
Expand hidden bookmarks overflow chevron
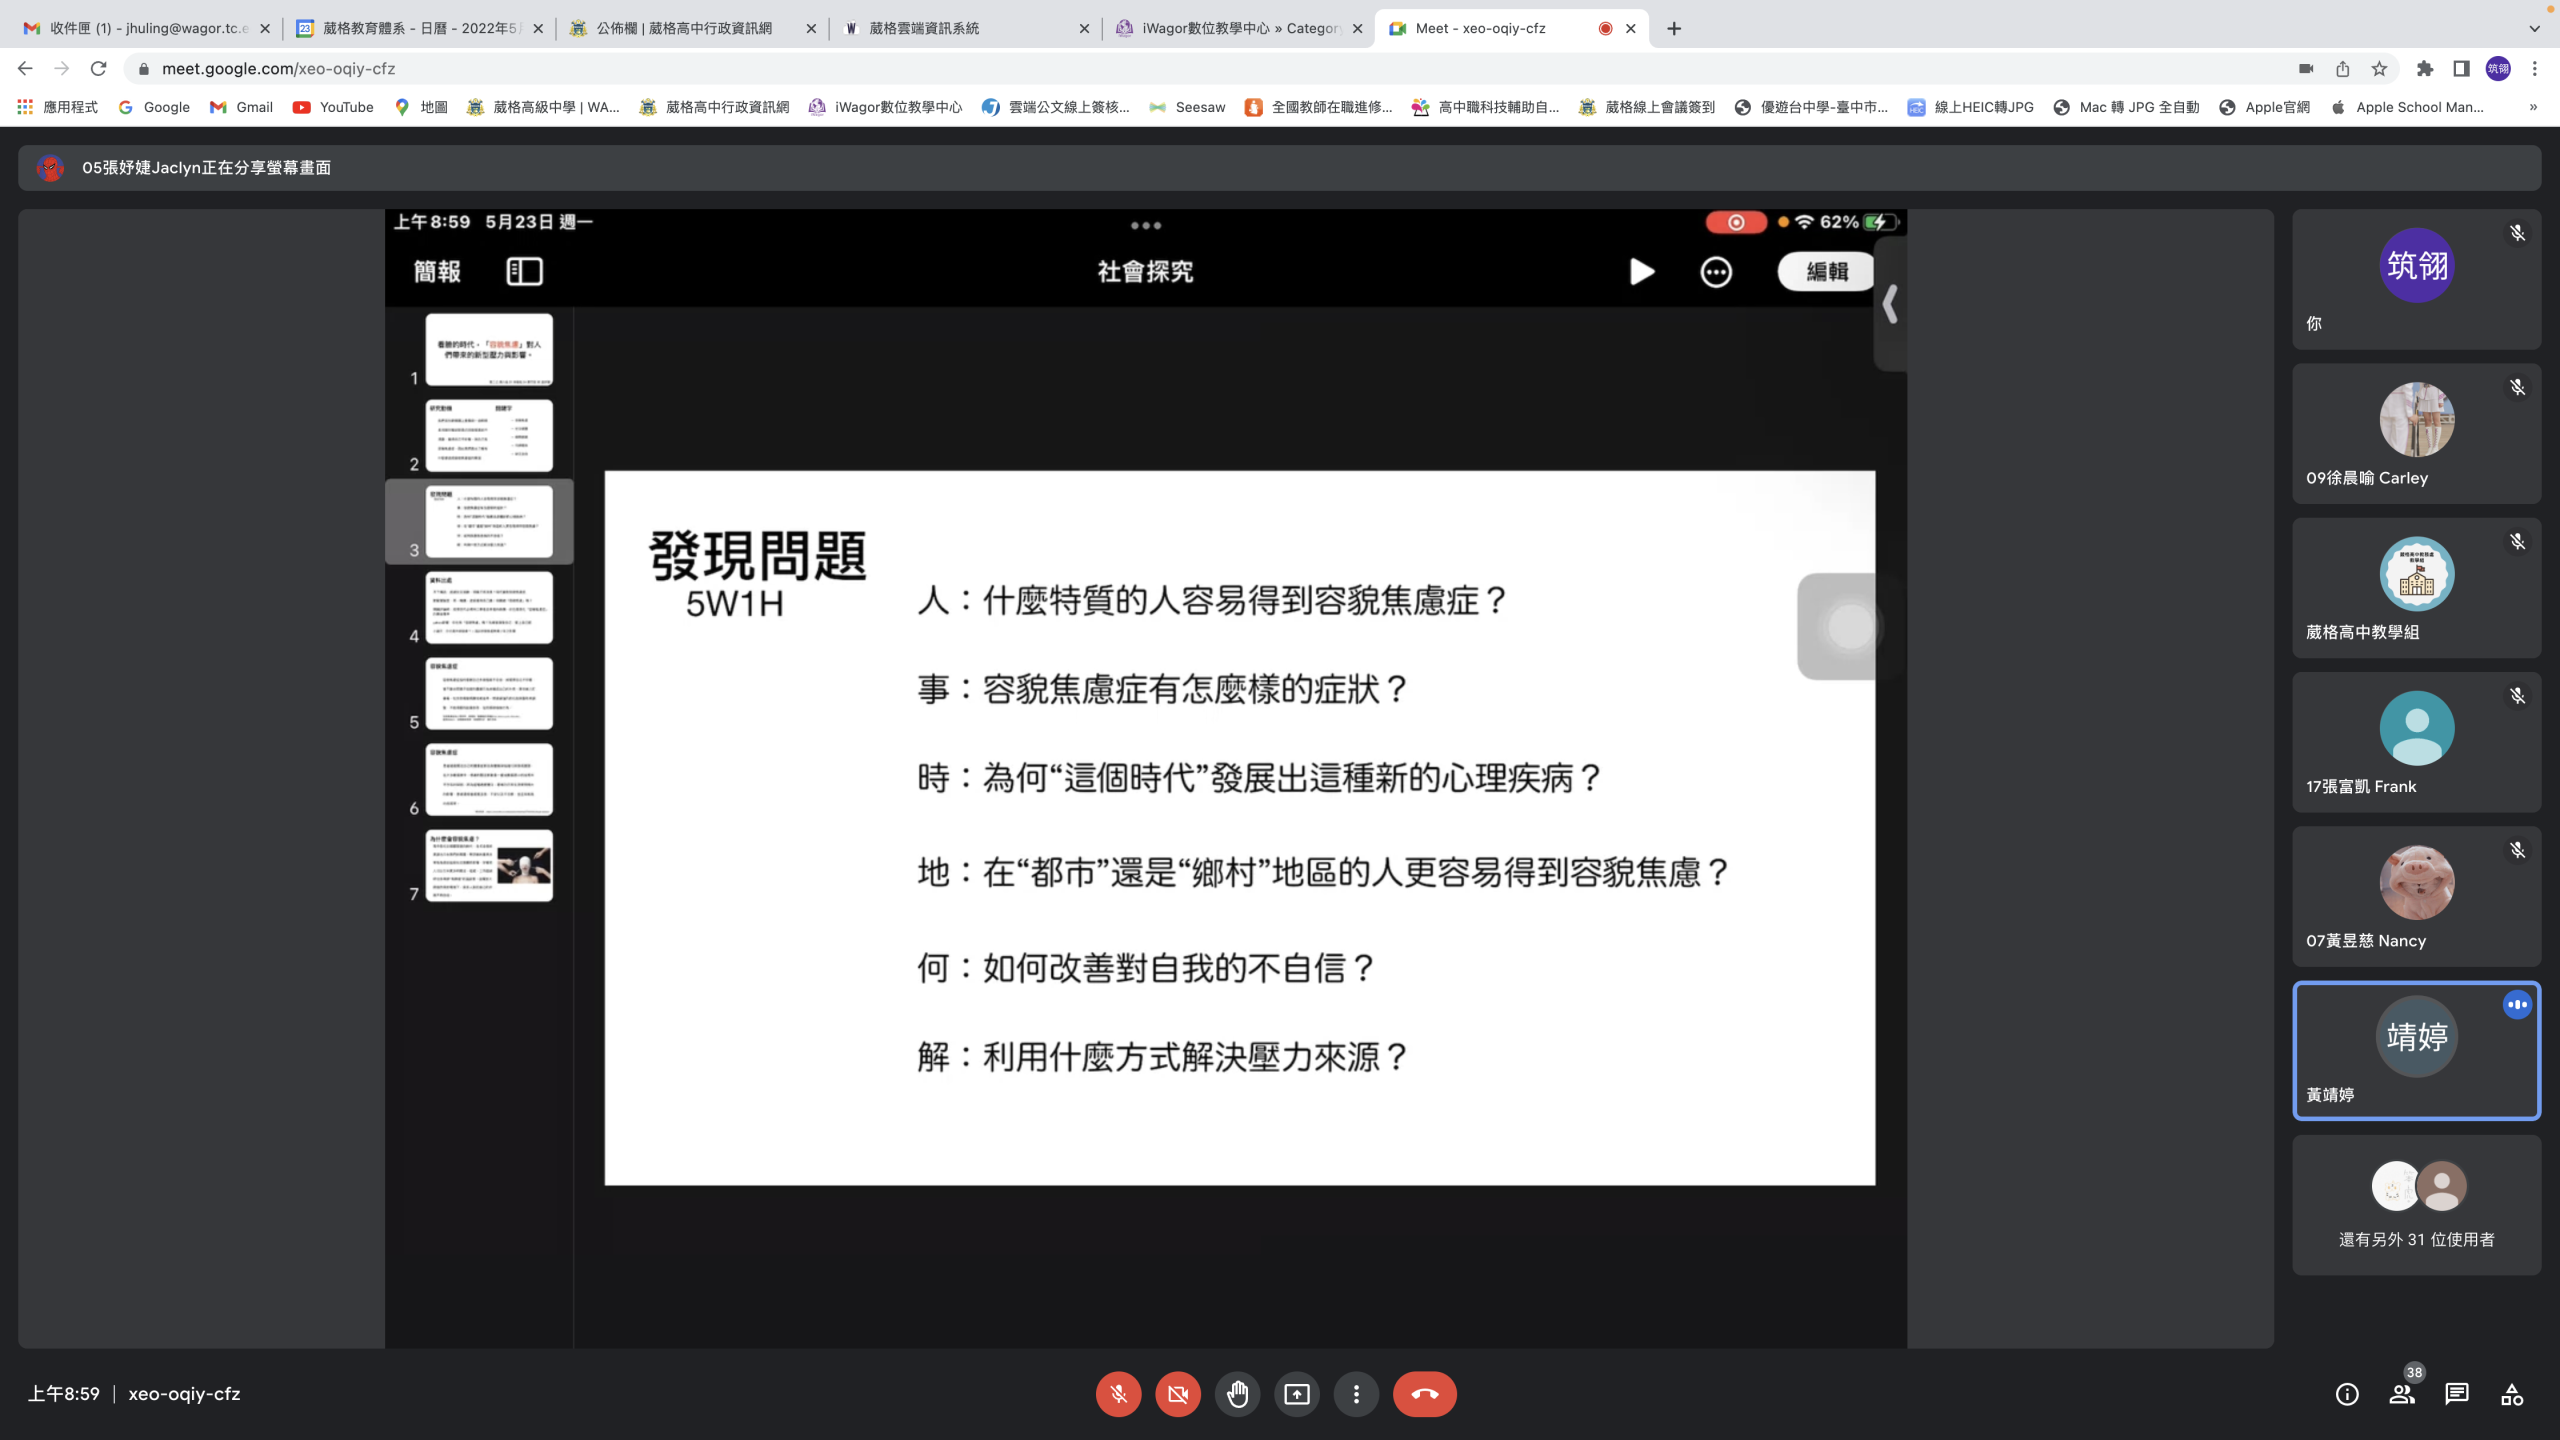(2533, 107)
